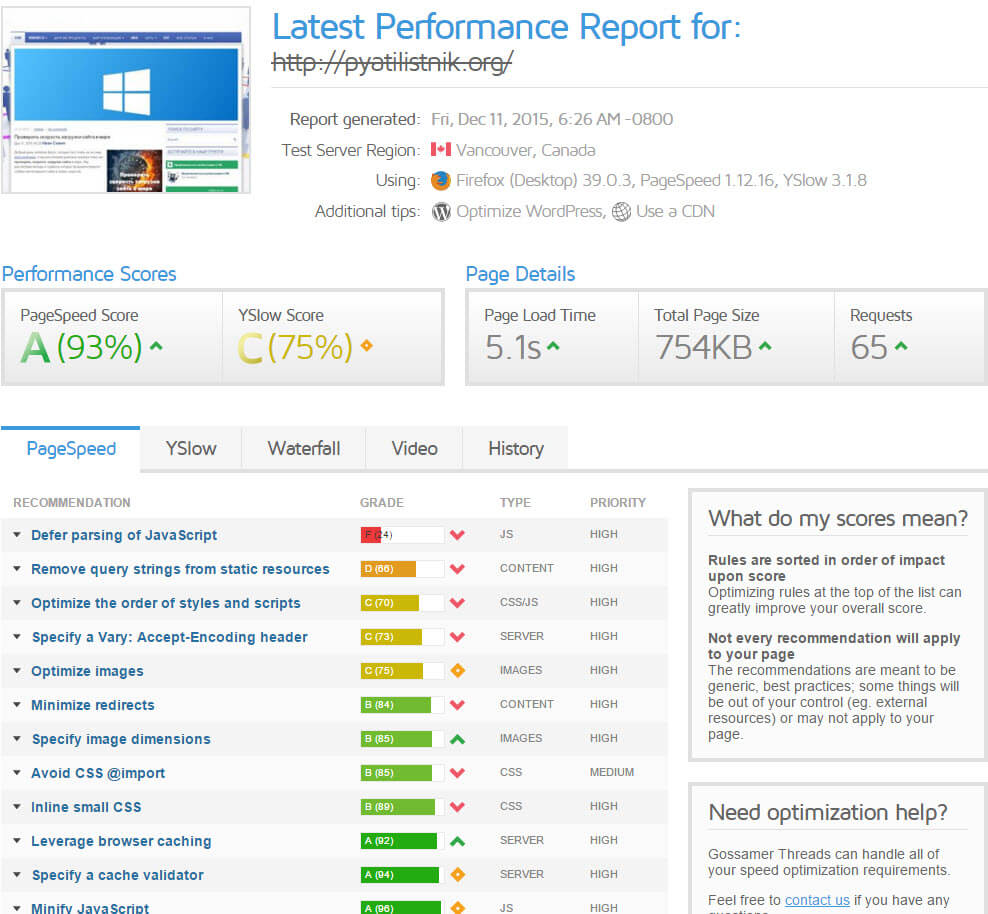Click the WordPress icon beside Optimize WordPress
This screenshot has height=914, width=988.
click(x=441, y=211)
